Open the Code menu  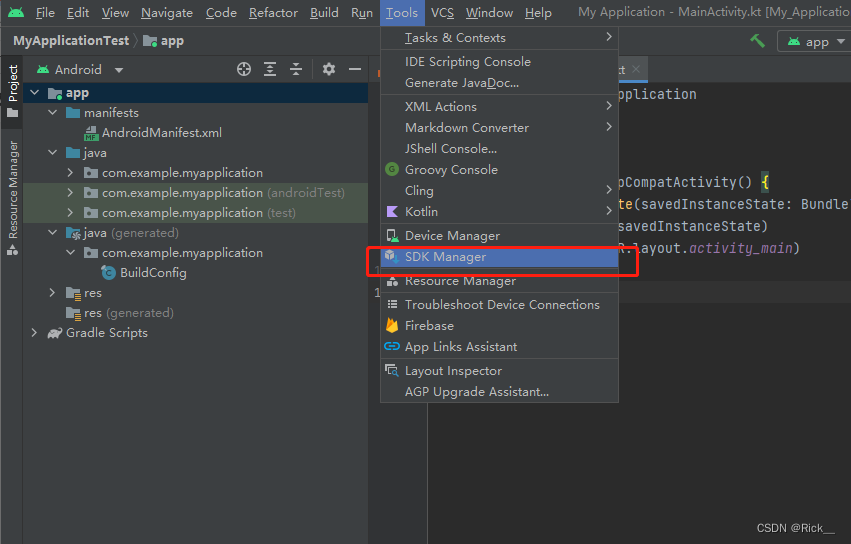(x=221, y=12)
